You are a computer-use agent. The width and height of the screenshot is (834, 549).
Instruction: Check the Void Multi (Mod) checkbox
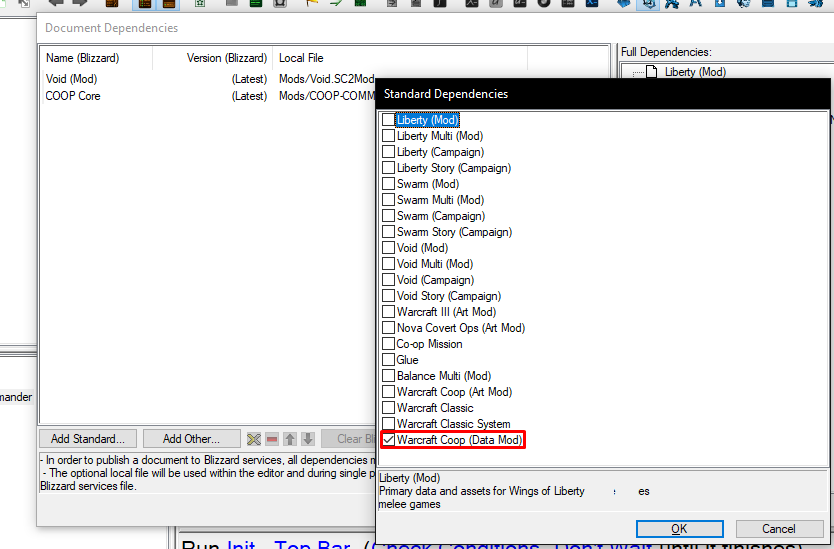click(388, 264)
